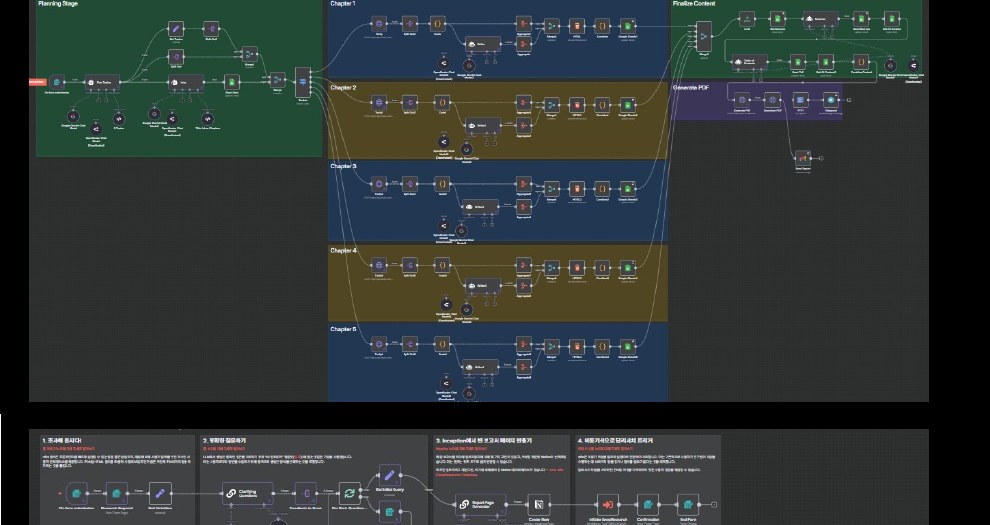Open the Report Page Generator node

coord(481,504)
